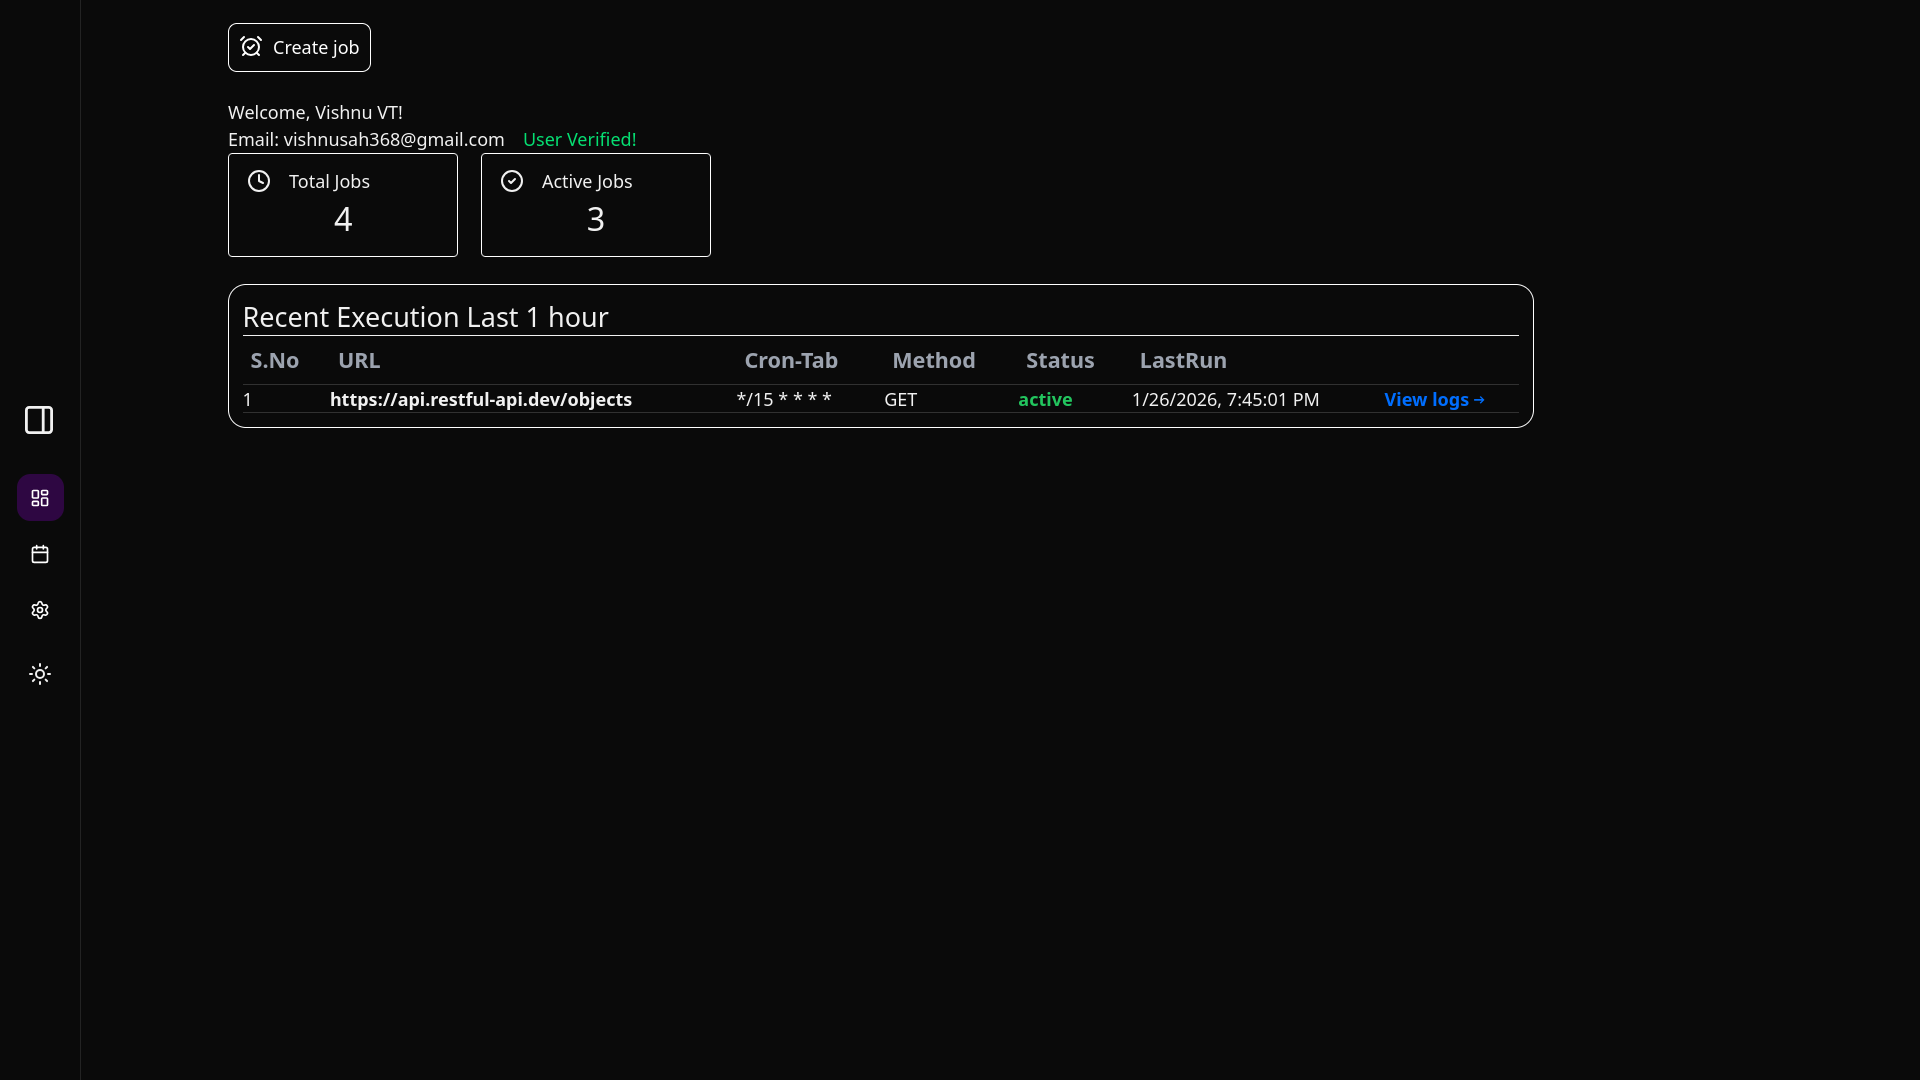This screenshot has width=1920, height=1080.
Task: Click the URL column header
Action: pyautogui.click(x=359, y=360)
